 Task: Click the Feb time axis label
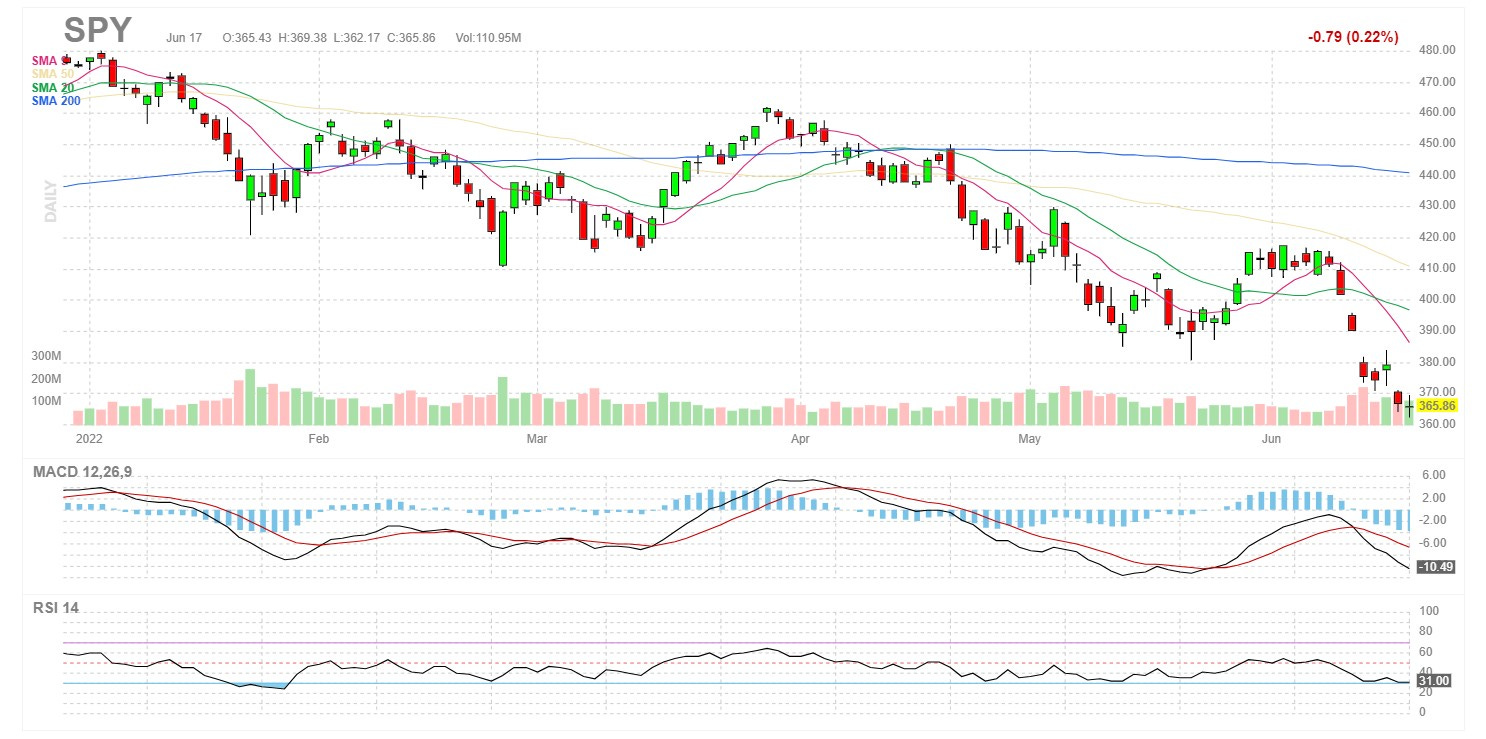click(x=318, y=438)
